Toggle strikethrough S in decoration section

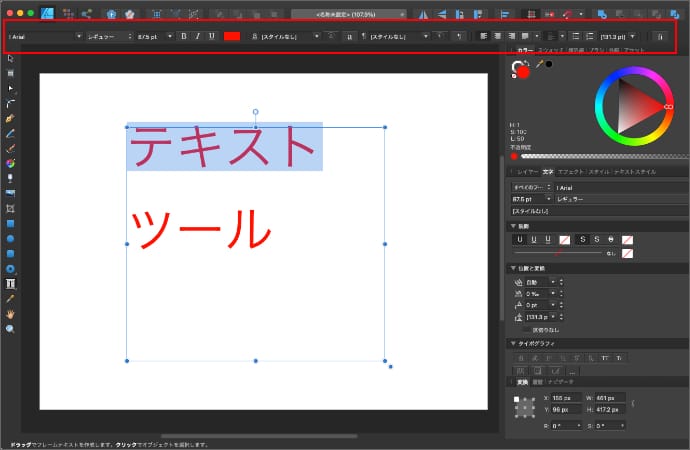tap(581, 240)
